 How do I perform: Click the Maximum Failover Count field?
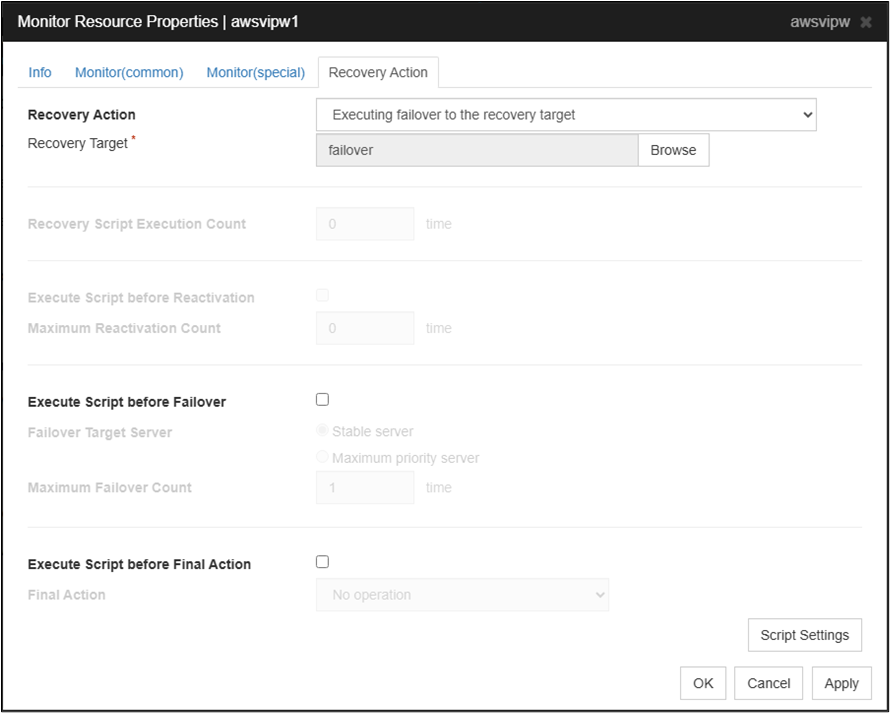[x=365, y=487]
